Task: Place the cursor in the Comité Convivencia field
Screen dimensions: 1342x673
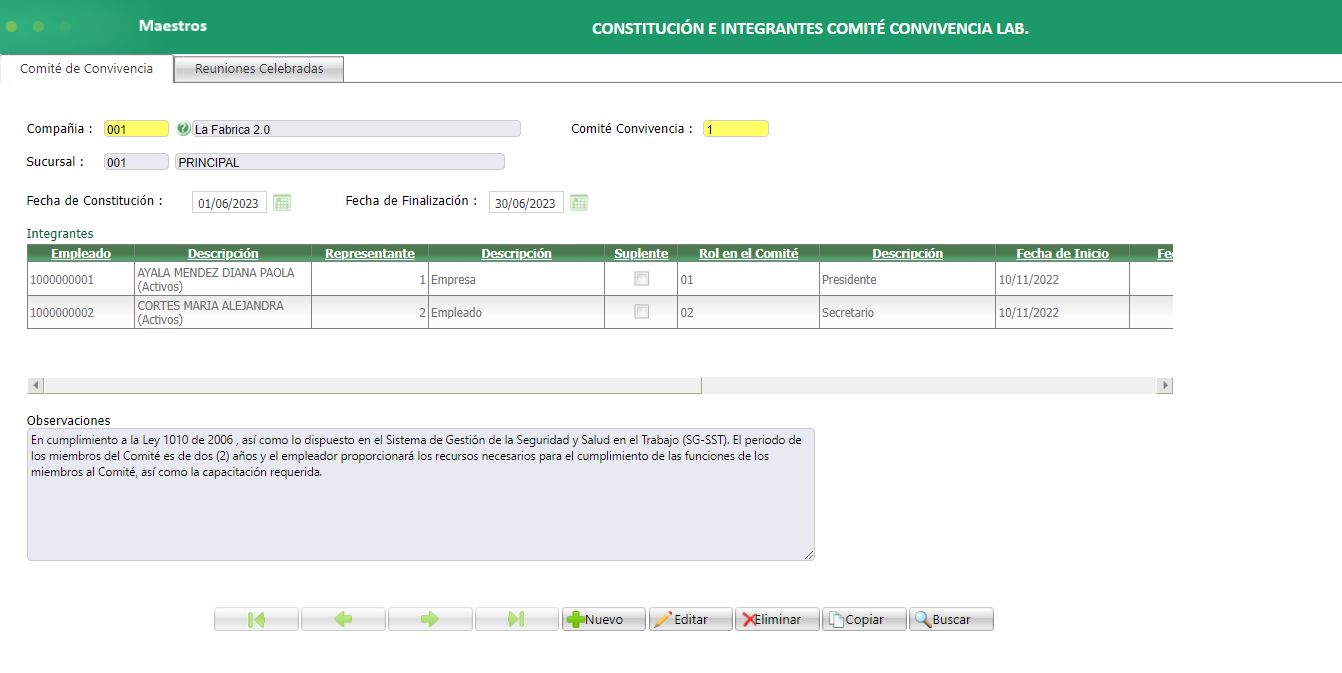Action: click(x=735, y=128)
